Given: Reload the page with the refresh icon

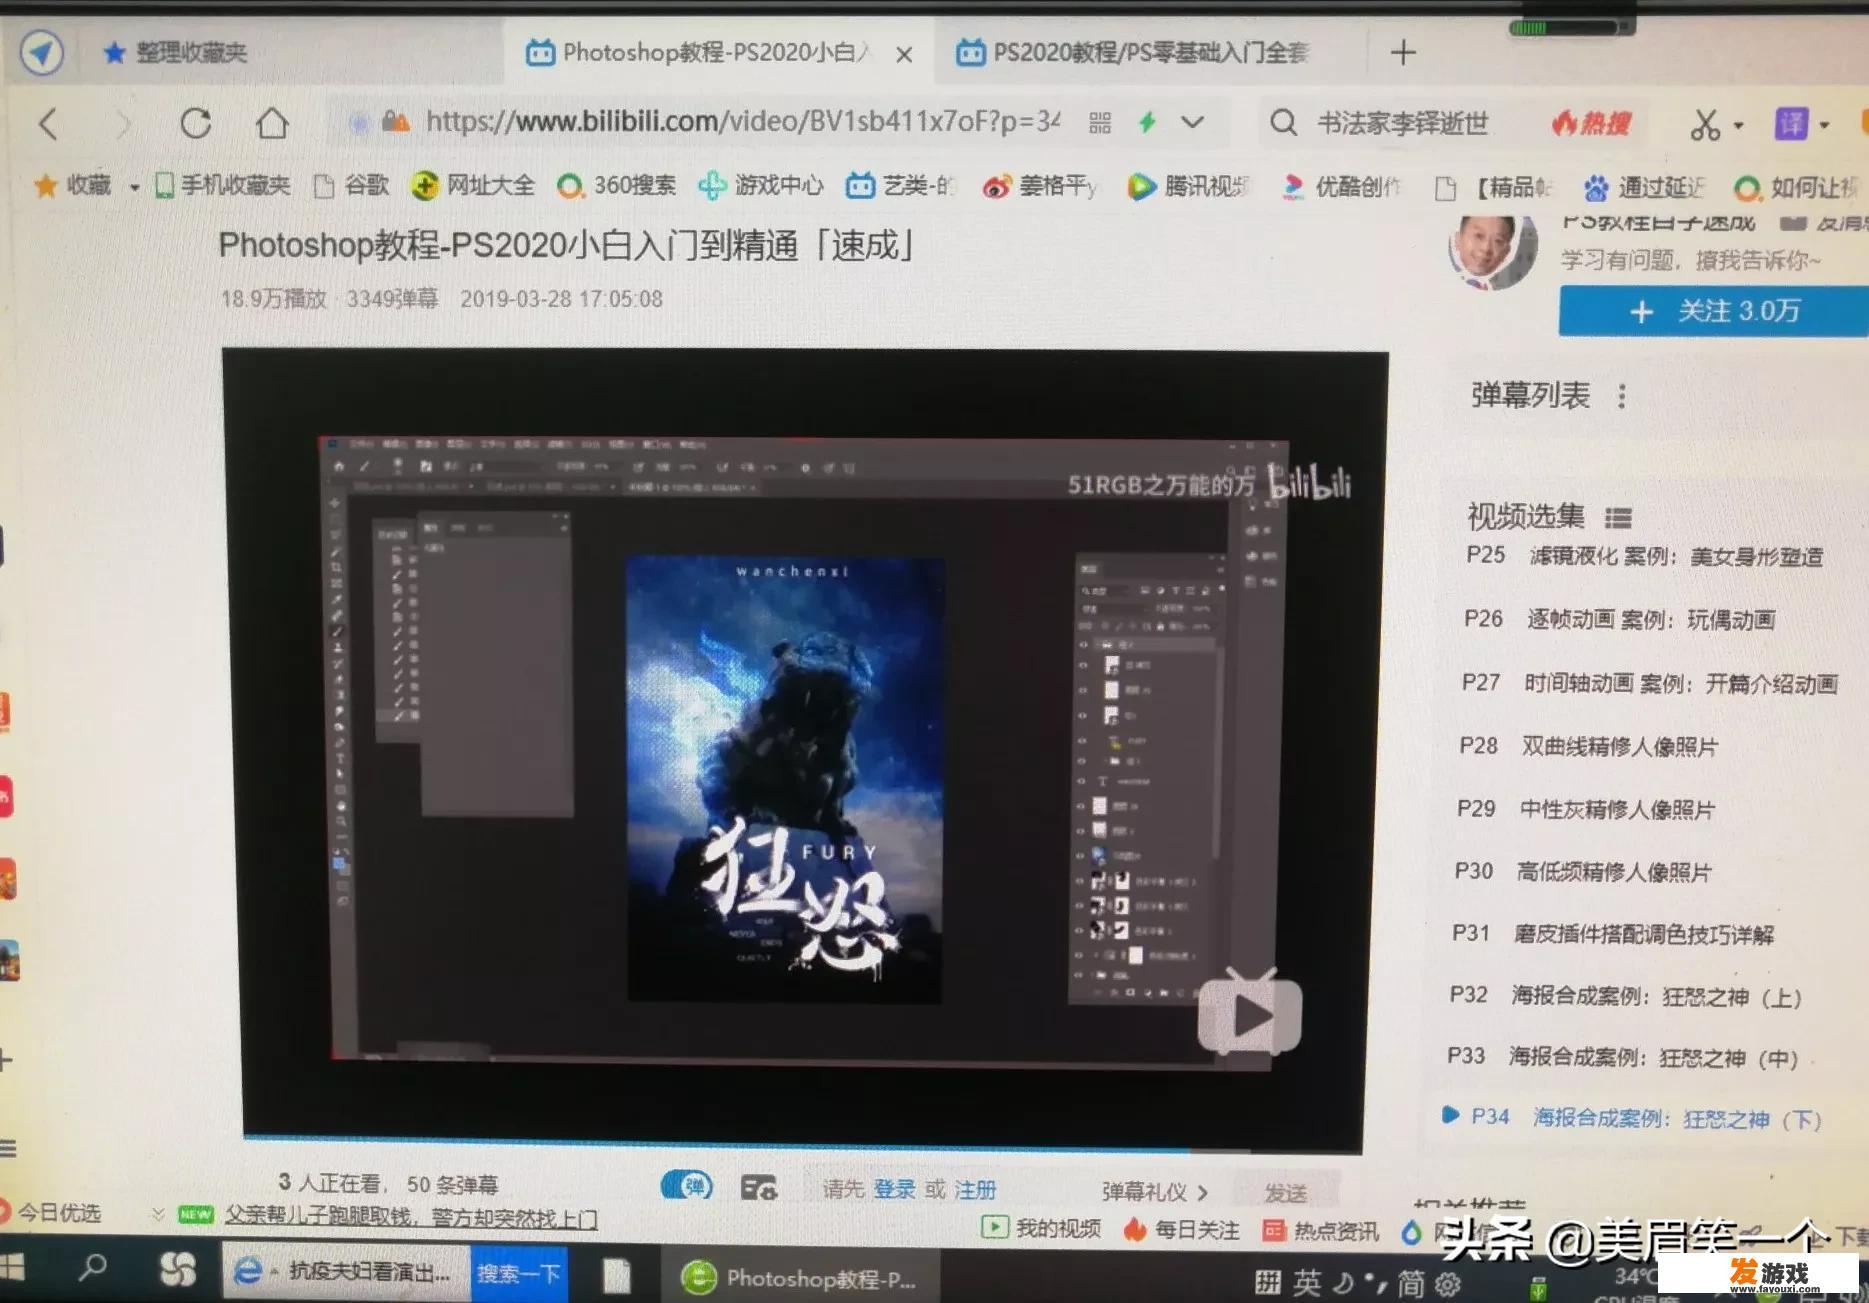Looking at the screenshot, I should point(196,124).
